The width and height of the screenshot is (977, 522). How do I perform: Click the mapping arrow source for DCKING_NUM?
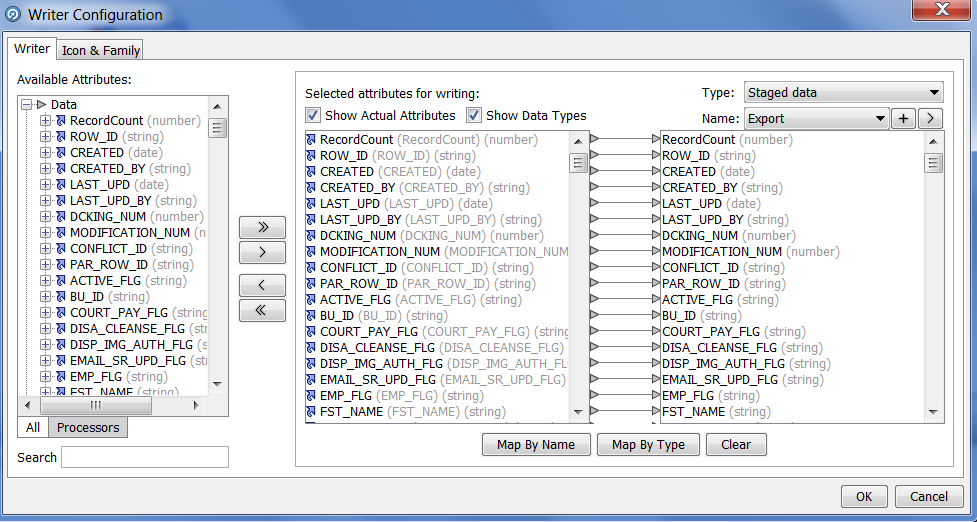click(x=594, y=235)
